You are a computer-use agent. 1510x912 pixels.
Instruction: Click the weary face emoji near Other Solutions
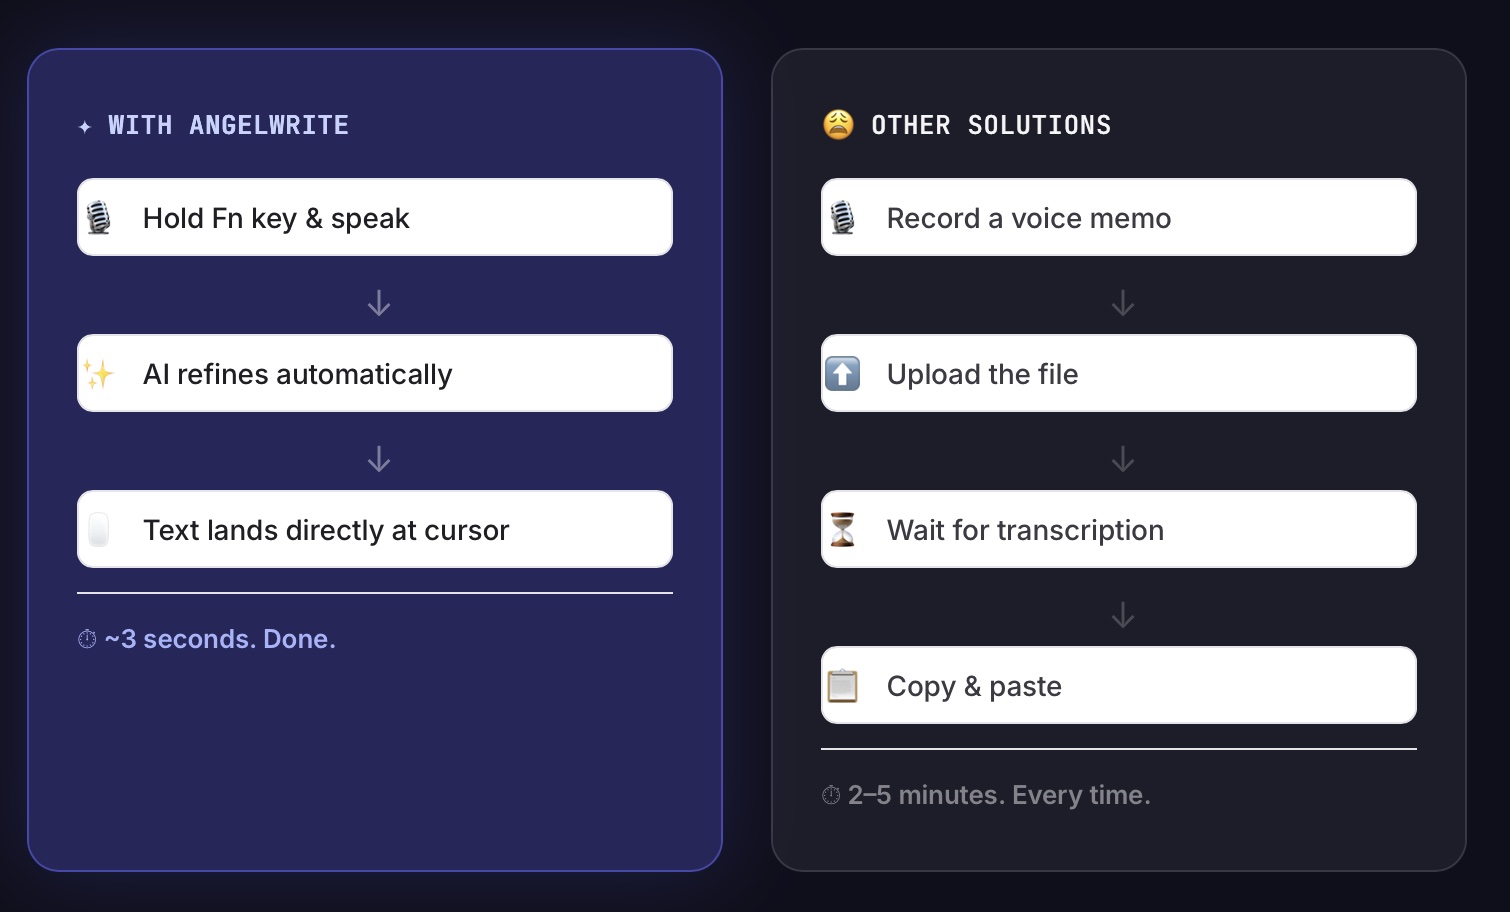(x=838, y=125)
